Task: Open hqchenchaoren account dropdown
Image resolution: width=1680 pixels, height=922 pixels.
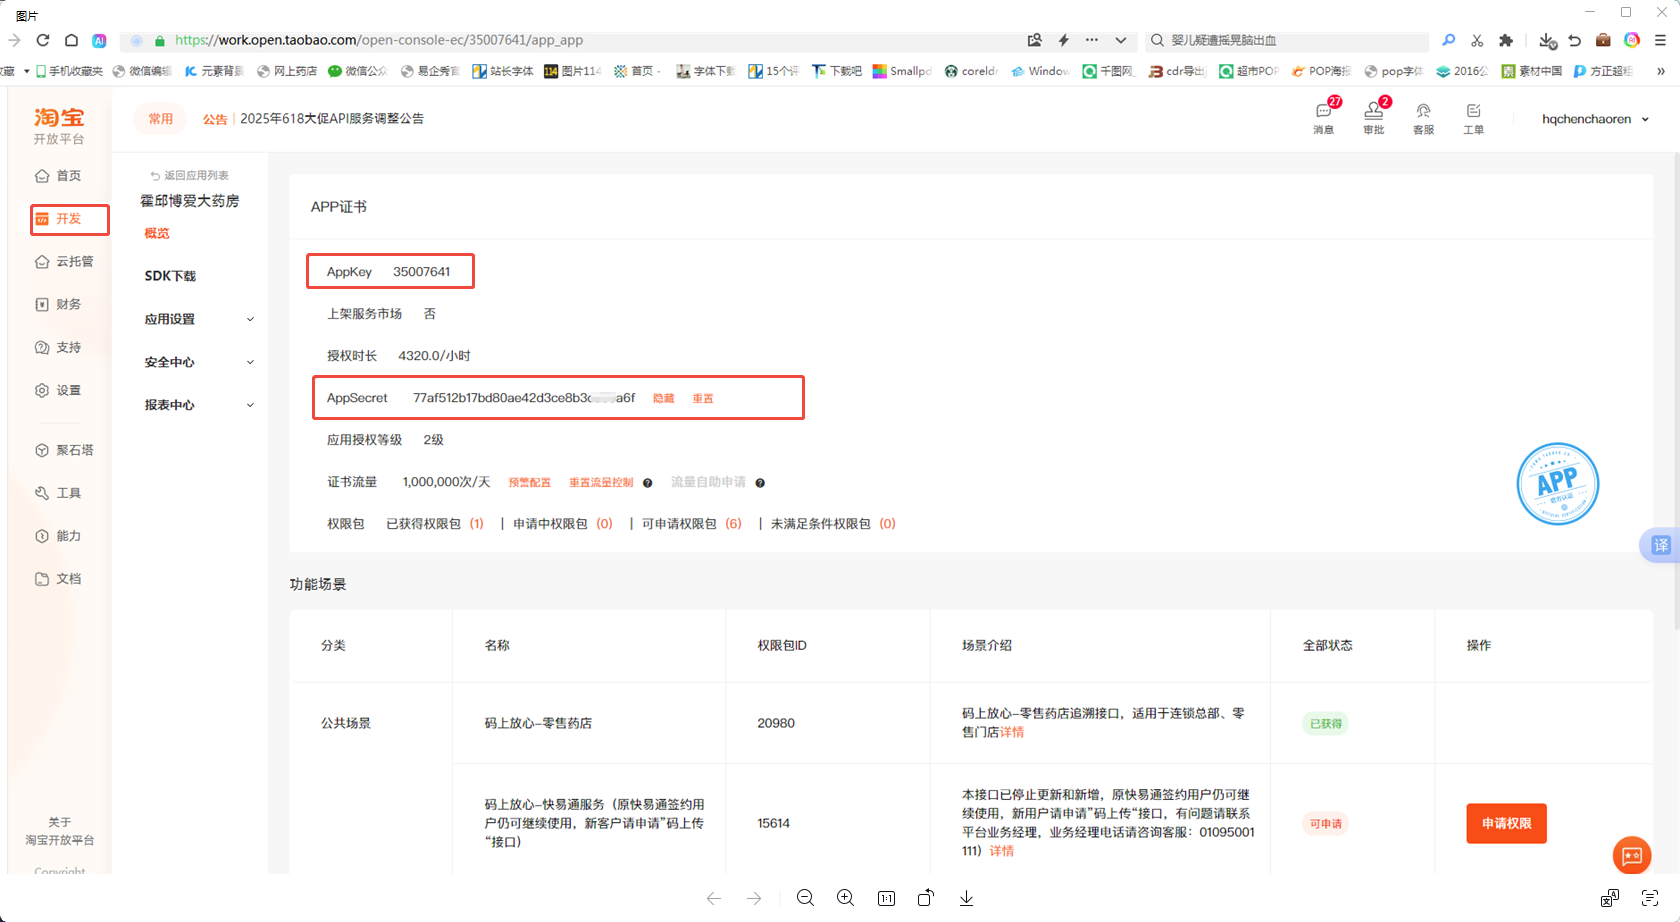Action: click(1595, 119)
